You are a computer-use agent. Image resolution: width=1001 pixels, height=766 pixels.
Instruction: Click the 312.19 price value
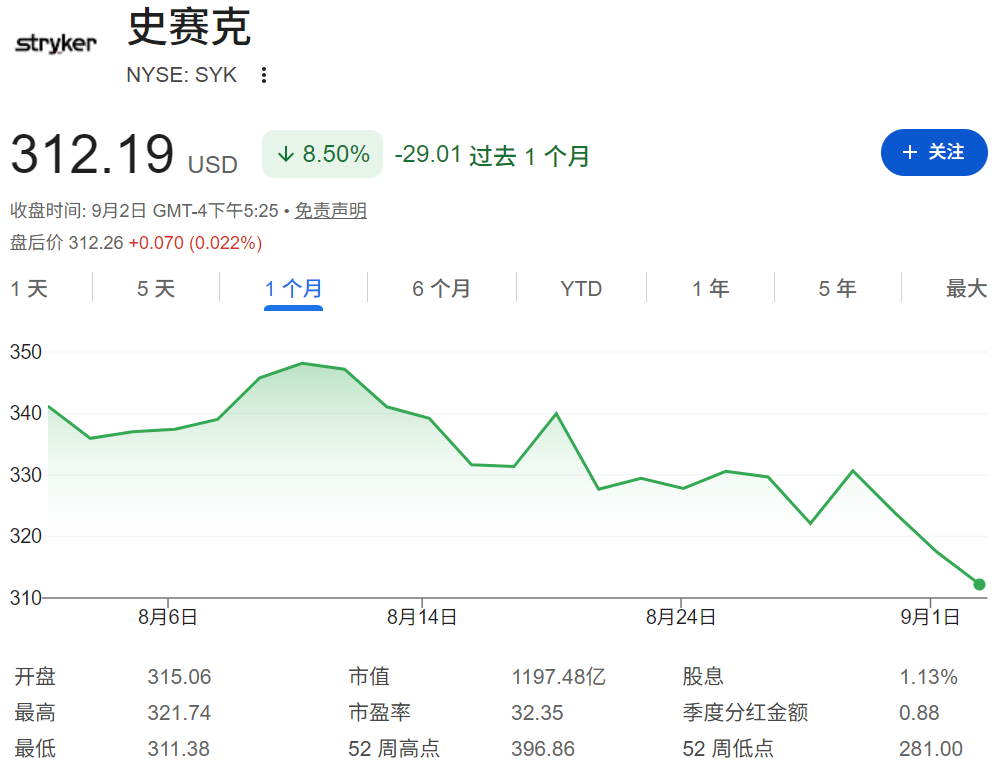tap(92, 154)
